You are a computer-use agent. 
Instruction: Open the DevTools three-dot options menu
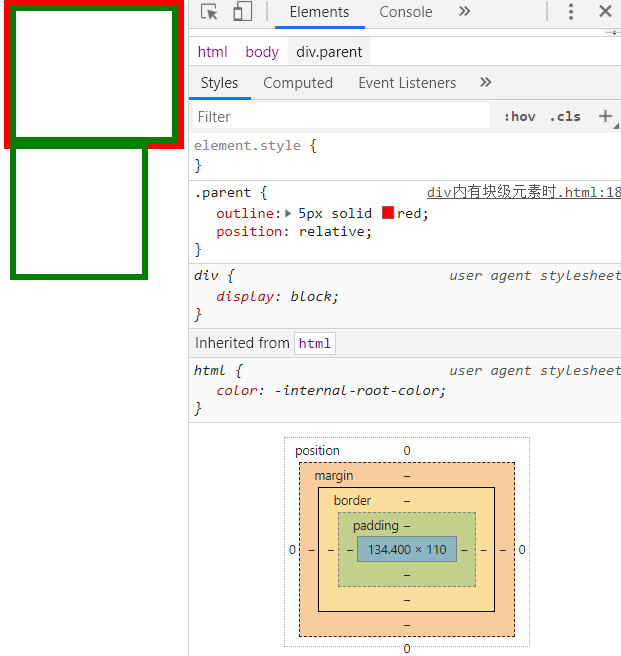[571, 12]
